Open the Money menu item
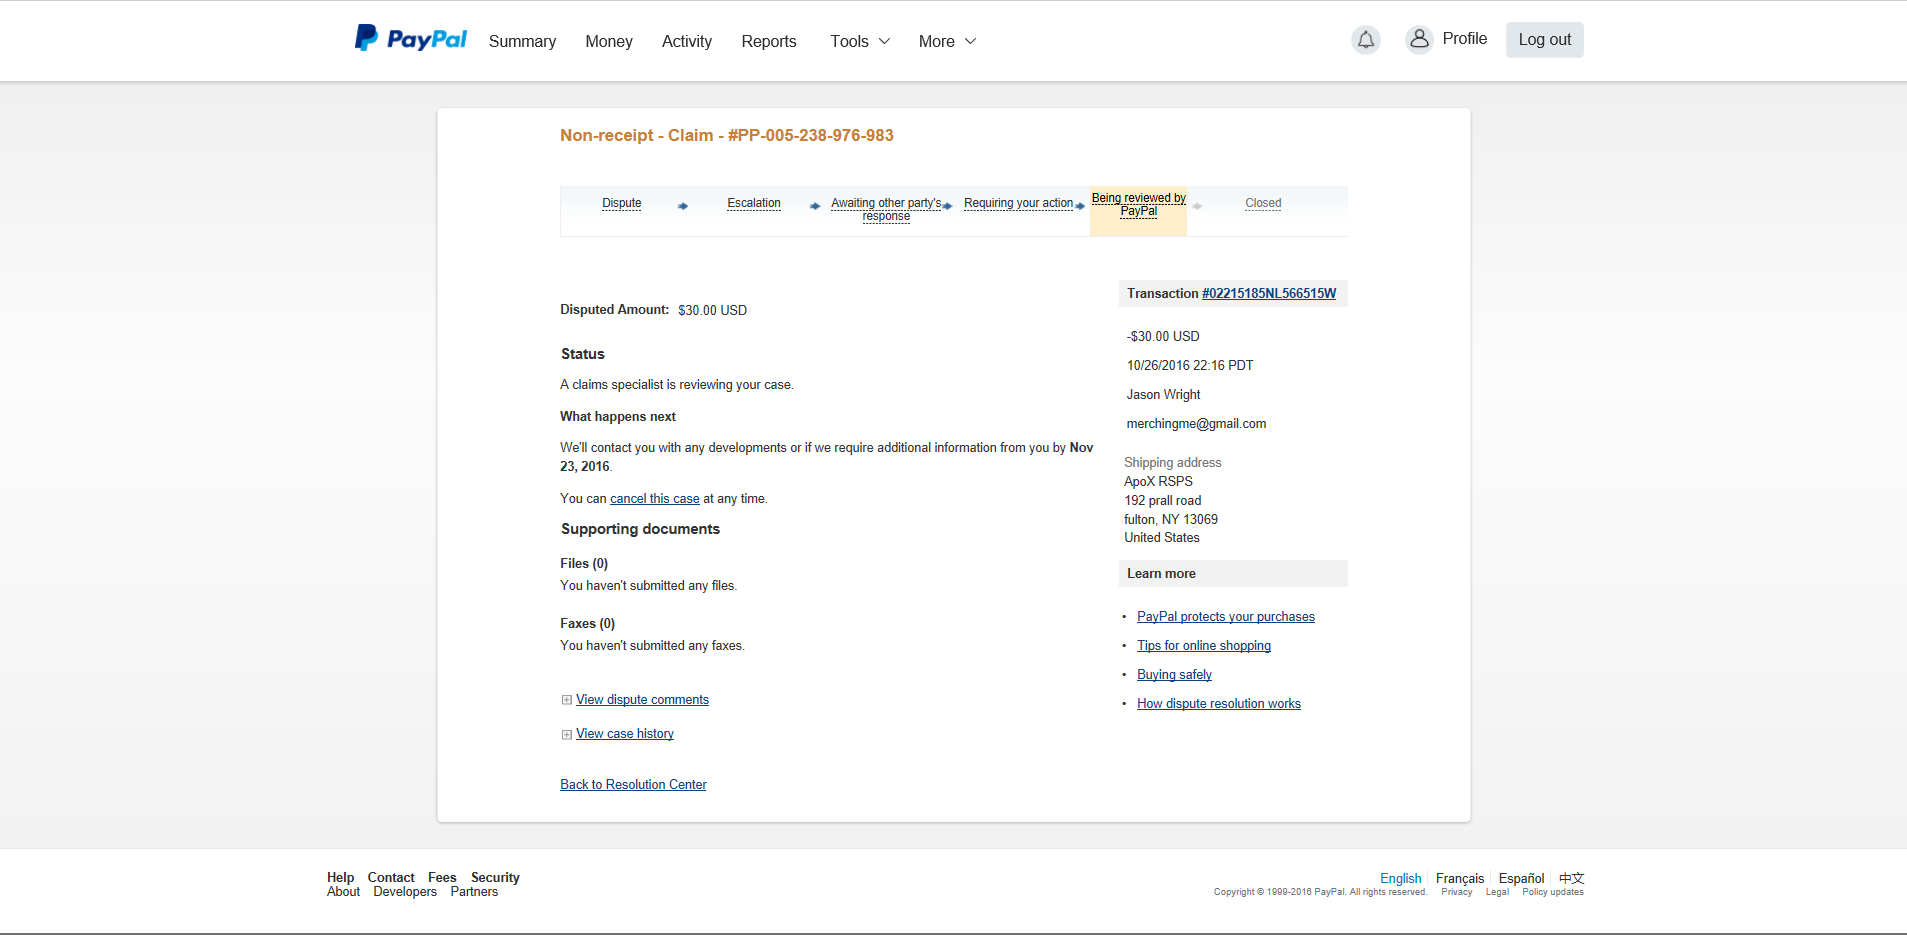Screen dimensions: 1907x935 click(609, 41)
